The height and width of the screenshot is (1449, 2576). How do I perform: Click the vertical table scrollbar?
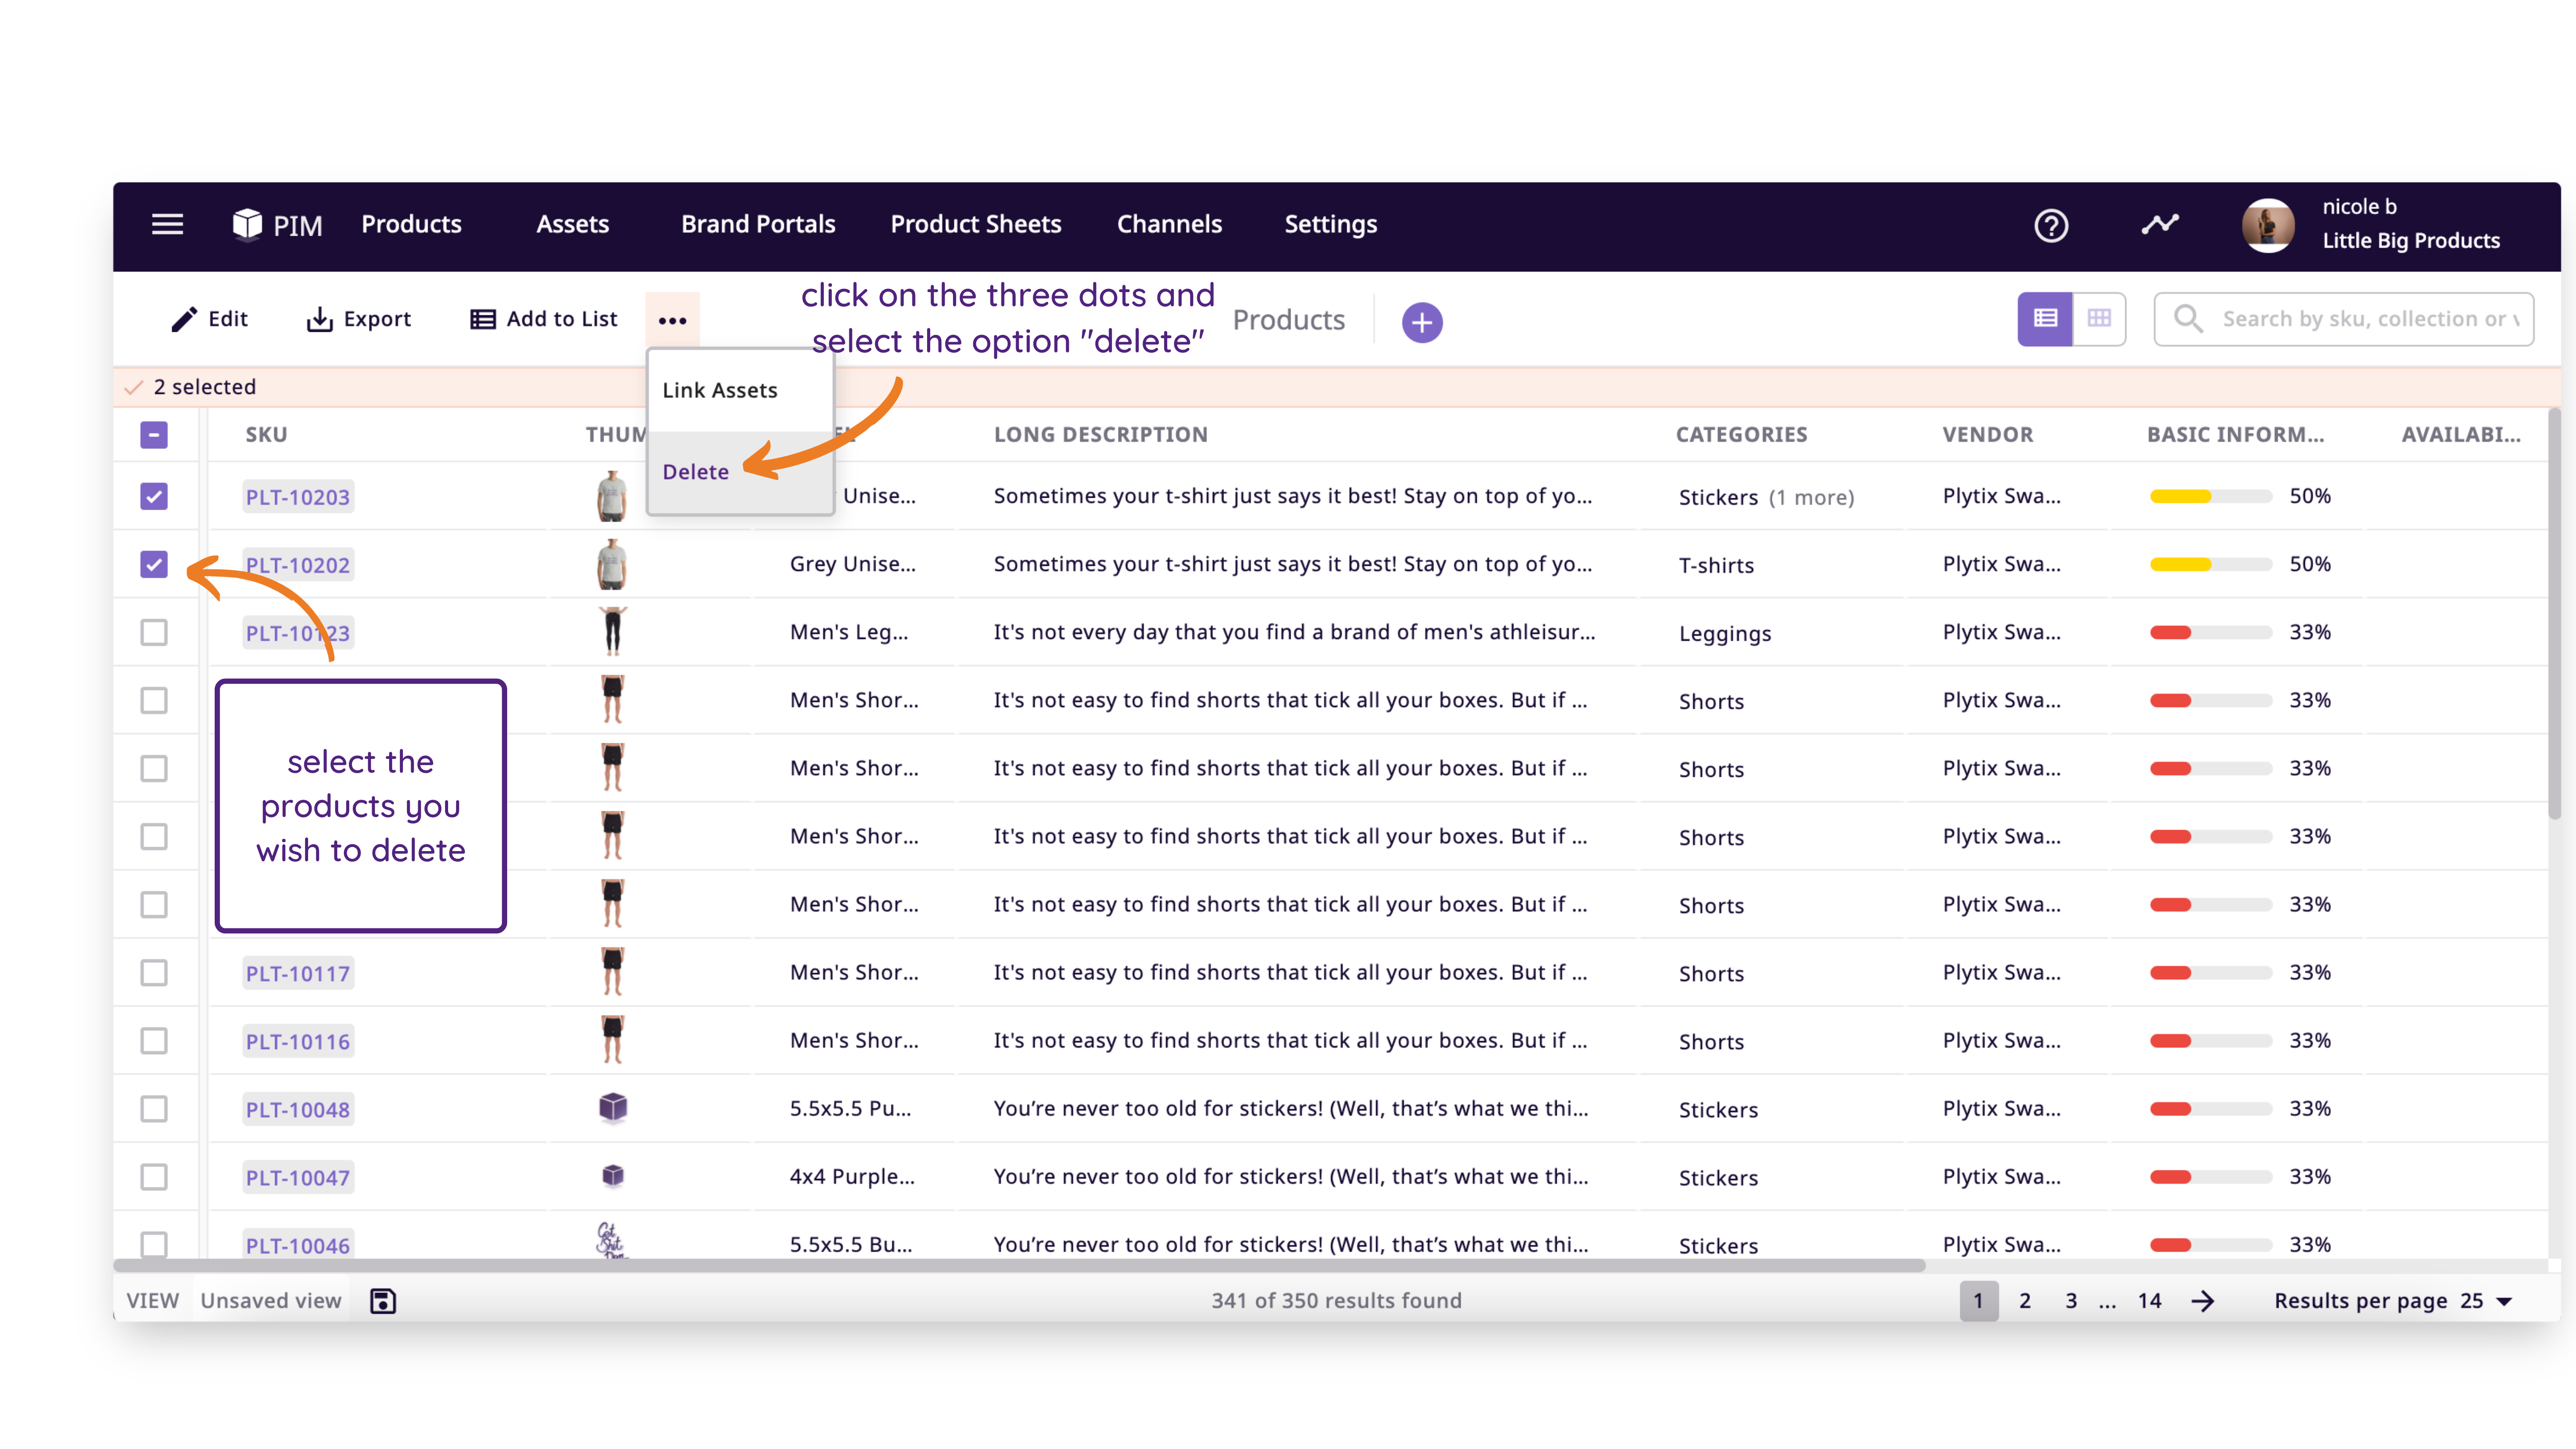[2554, 614]
